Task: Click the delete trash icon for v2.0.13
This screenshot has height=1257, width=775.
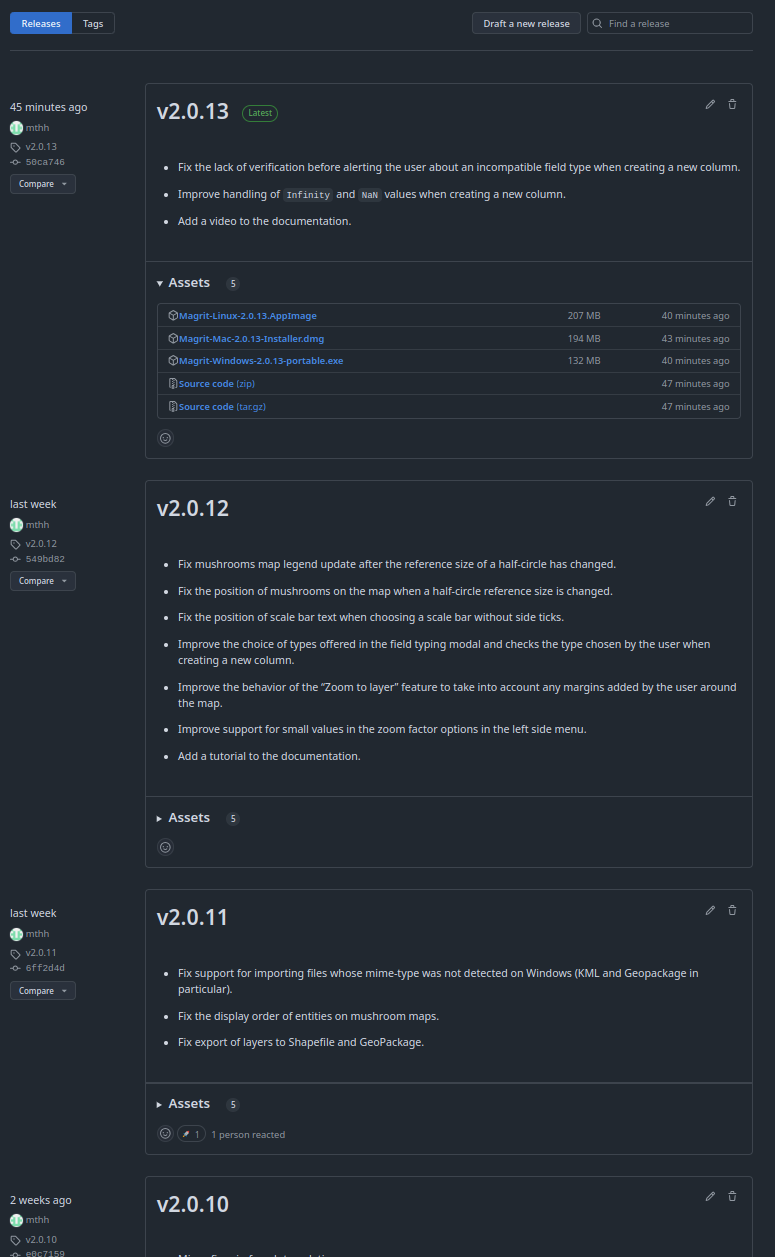Action: click(732, 104)
